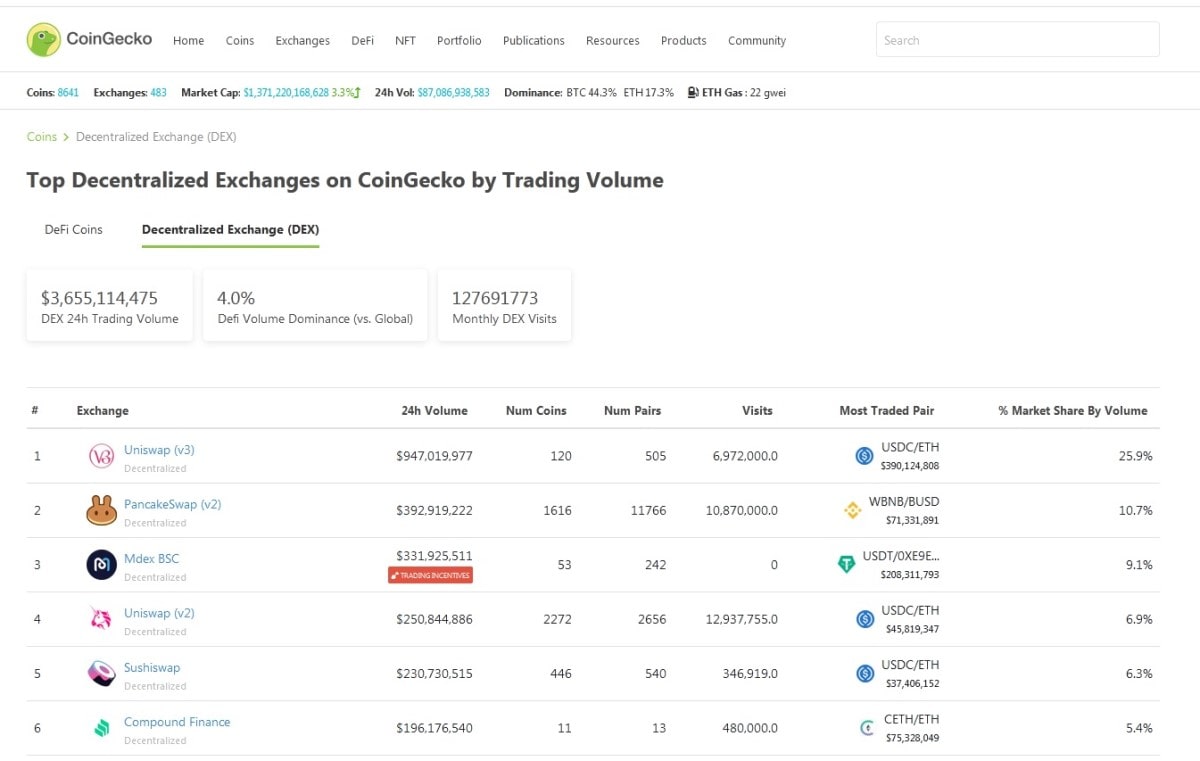The height and width of the screenshot is (761, 1200).
Task: Click the CETH/ETH pair text
Action: [x=912, y=719]
